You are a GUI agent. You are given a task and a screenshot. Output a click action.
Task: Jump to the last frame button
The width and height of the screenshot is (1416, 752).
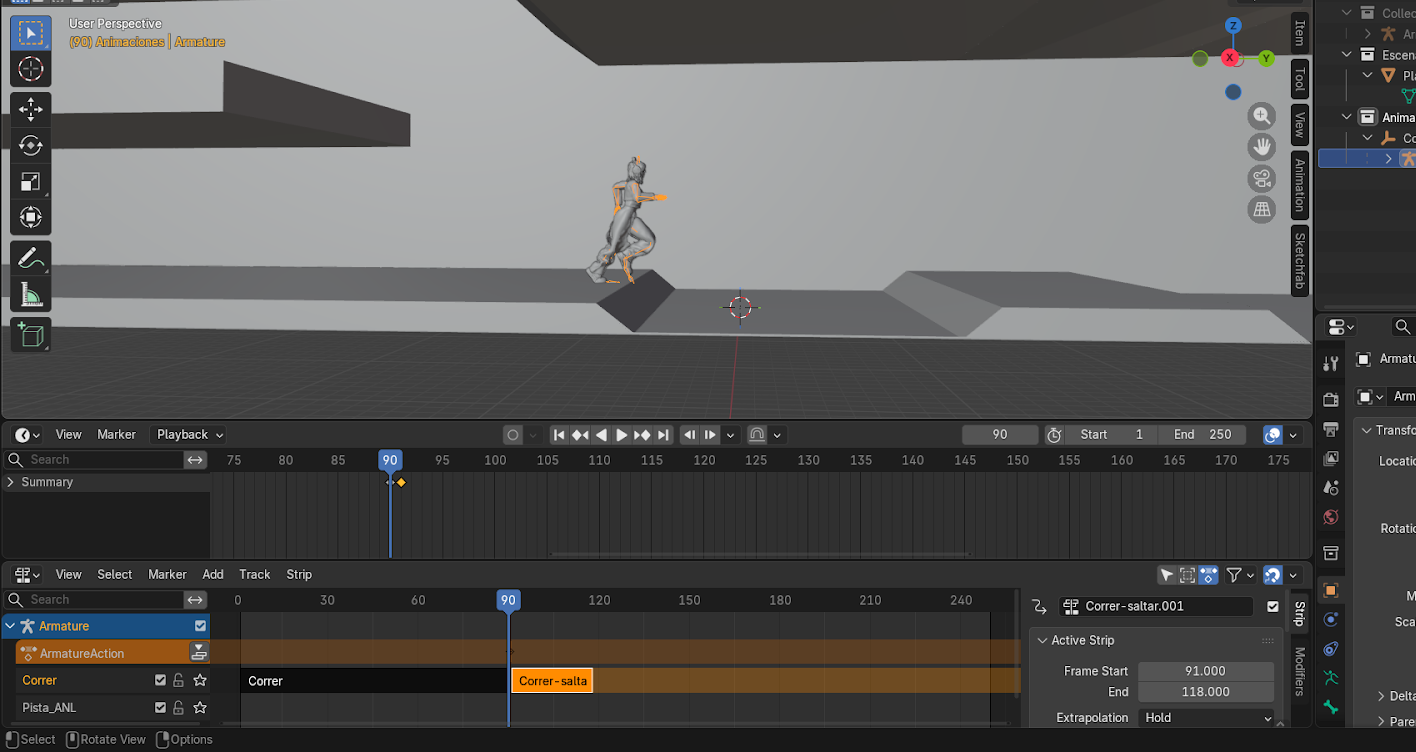click(663, 435)
